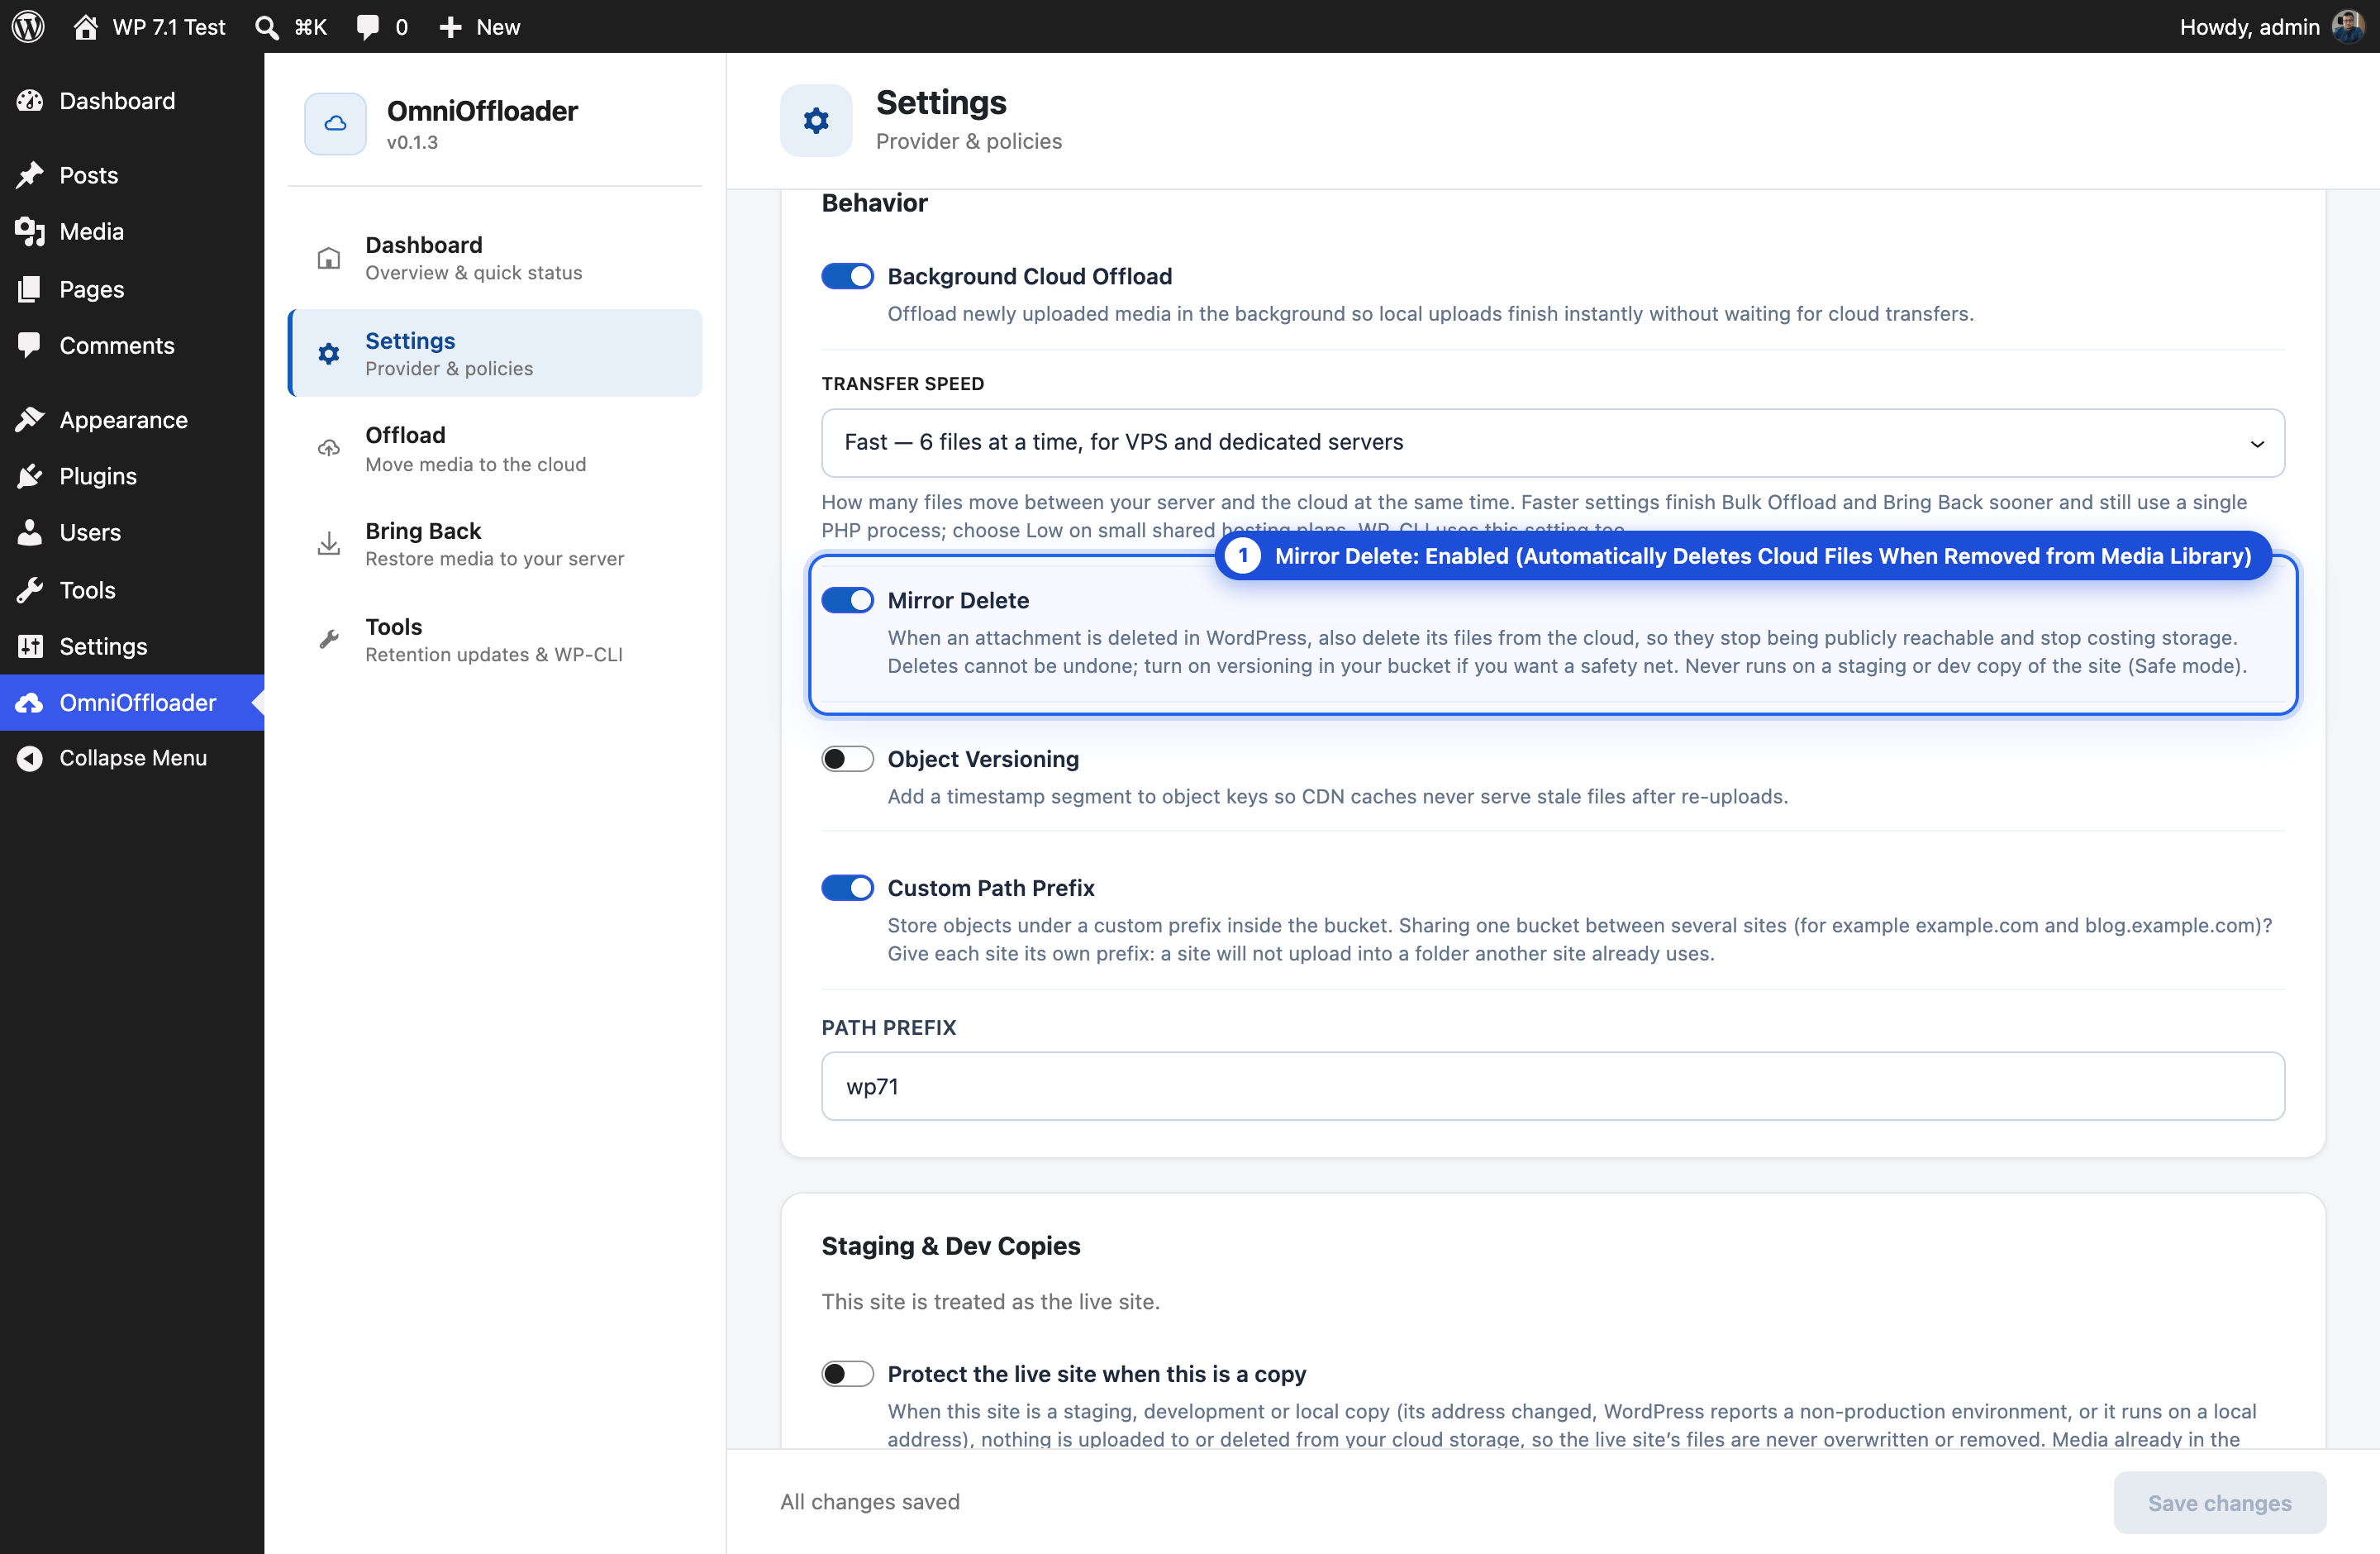Open the Transfer Speed dropdown
Viewport: 2380px width, 1554px height.
(x=1552, y=442)
